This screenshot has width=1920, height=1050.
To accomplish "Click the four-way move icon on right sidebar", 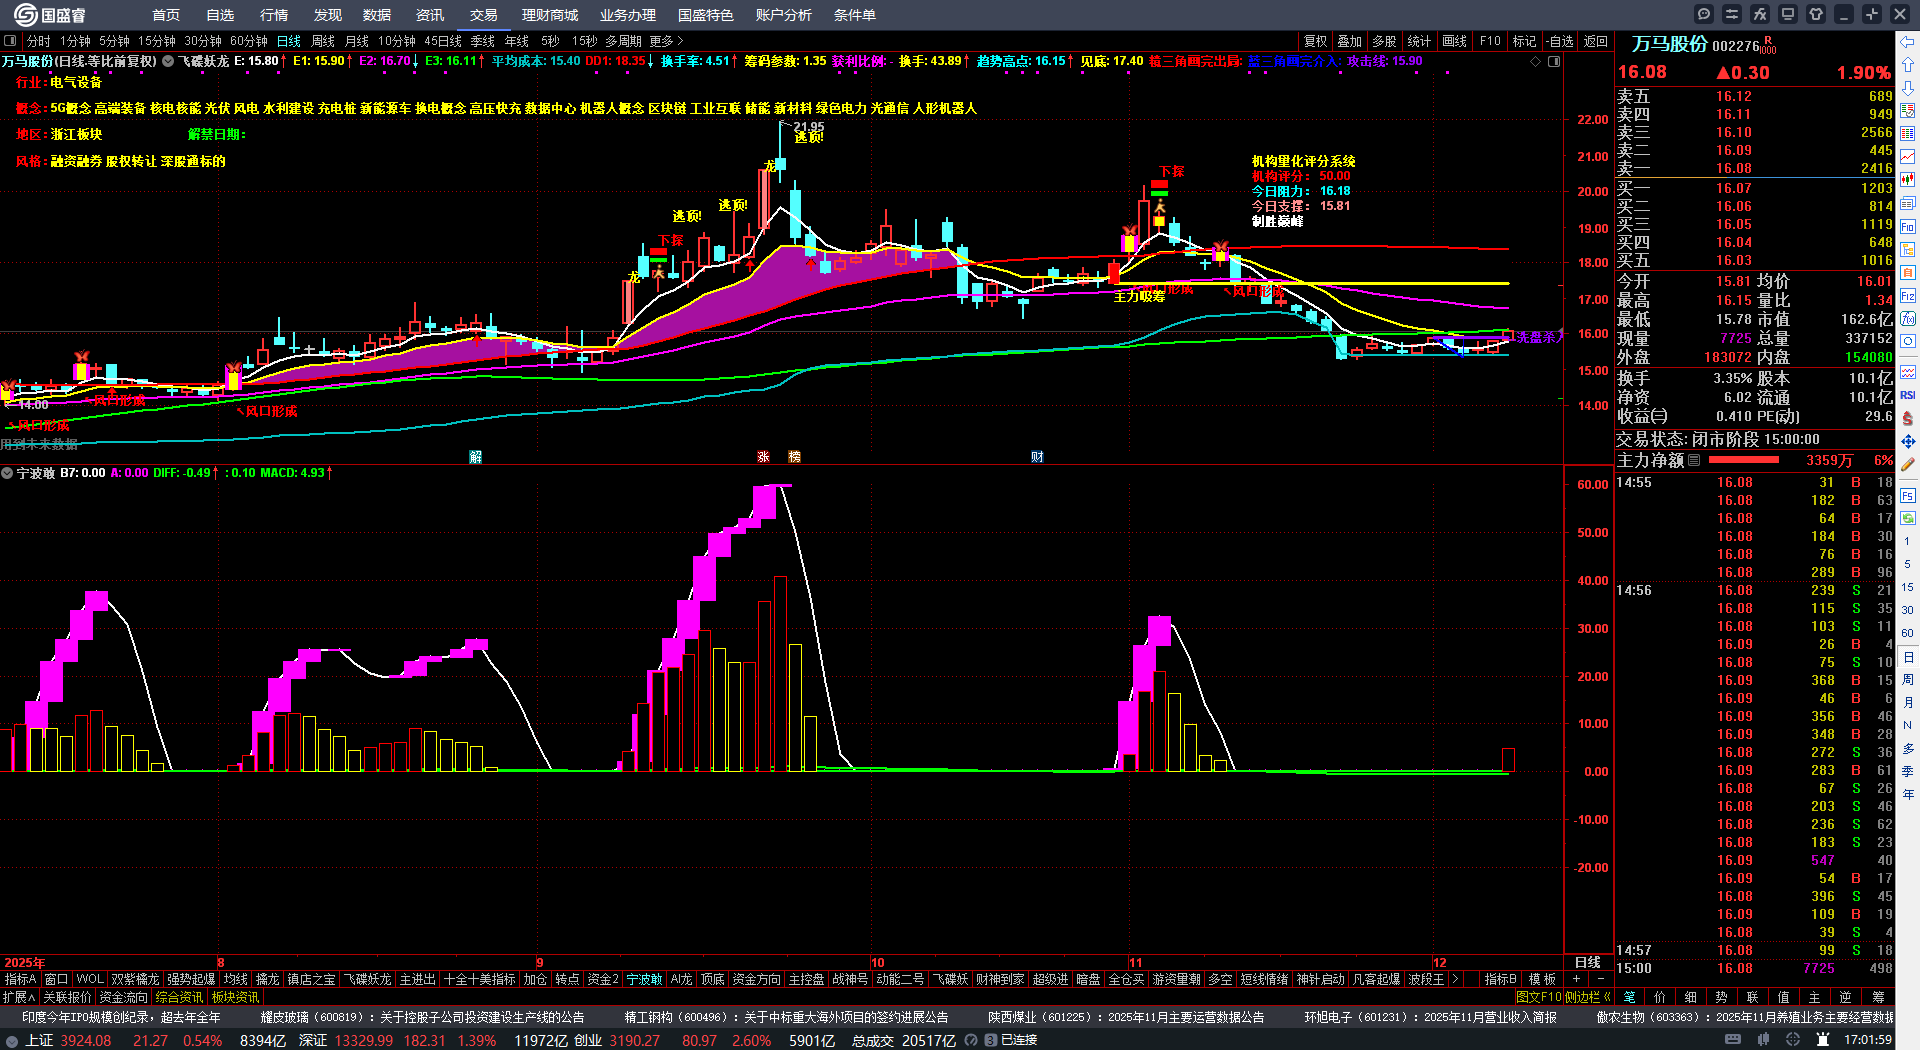I will pyautogui.click(x=1908, y=441).
